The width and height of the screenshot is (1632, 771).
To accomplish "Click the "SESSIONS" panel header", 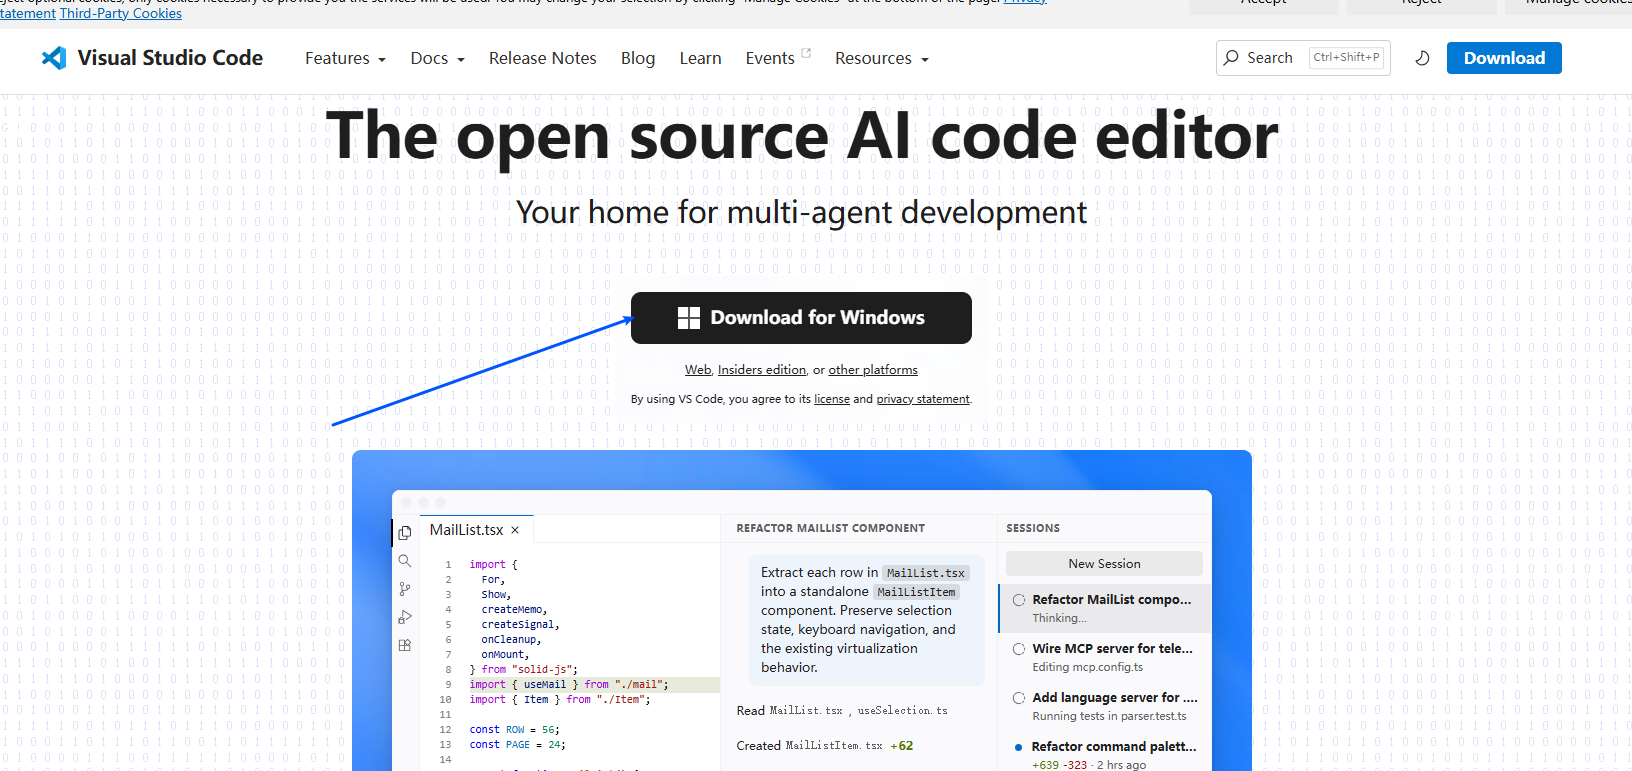I will click(x=1033, y=528).
